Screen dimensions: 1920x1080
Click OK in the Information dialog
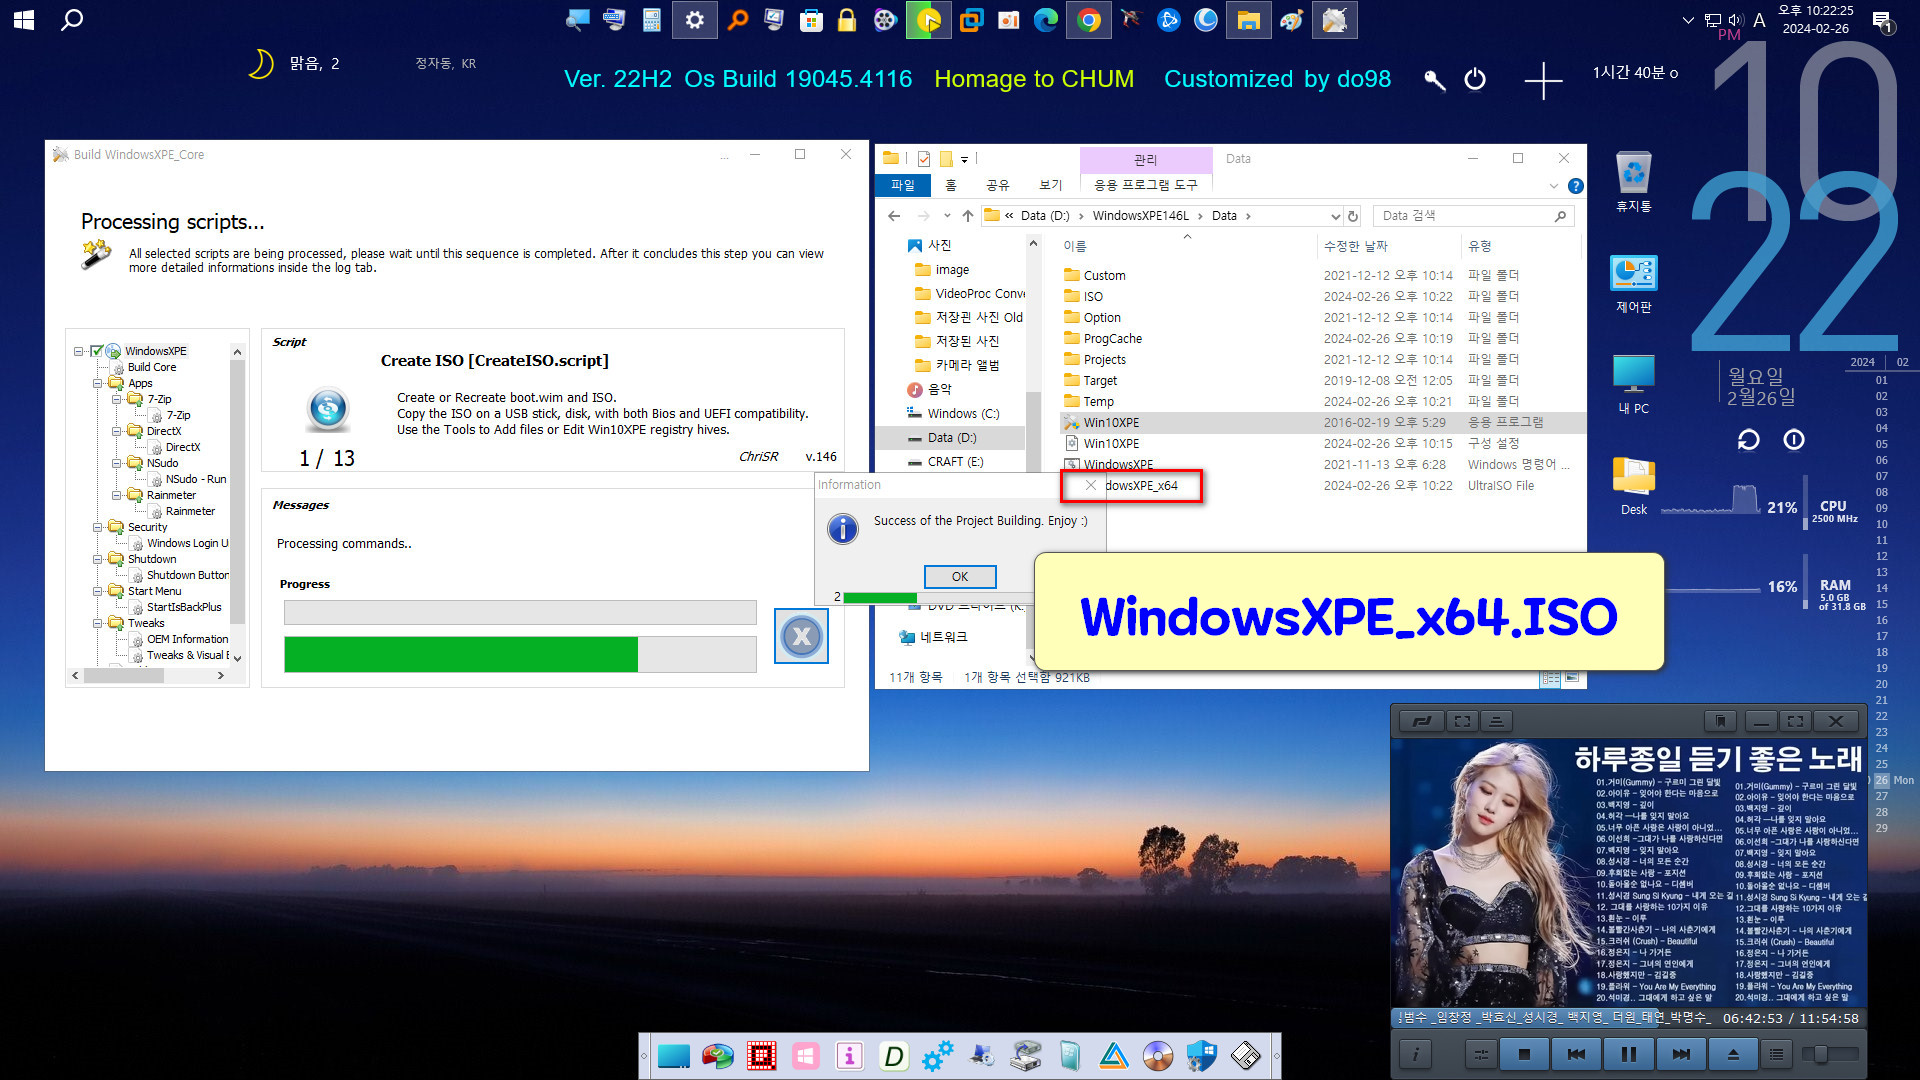pyautogui.click(x=960, y=577)
